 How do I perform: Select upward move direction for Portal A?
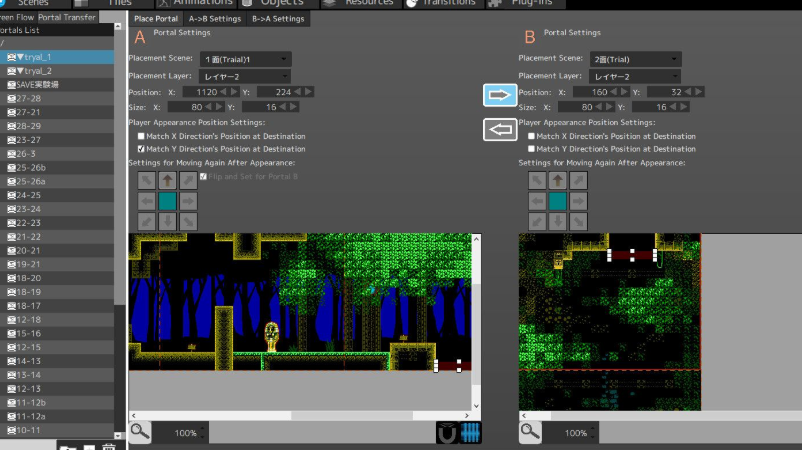[x=167, y=181]
